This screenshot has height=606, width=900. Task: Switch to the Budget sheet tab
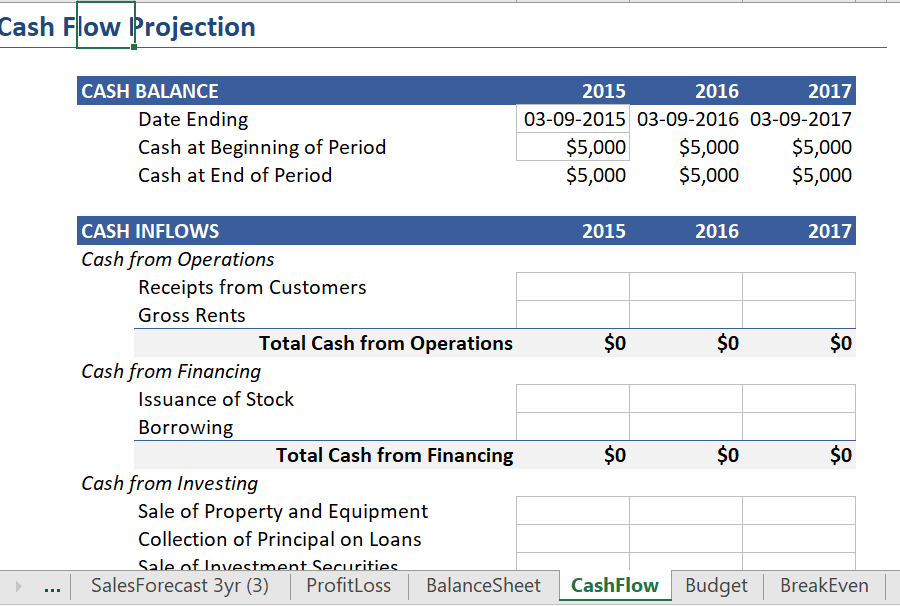pyautogui.click(x=716, y=585)
